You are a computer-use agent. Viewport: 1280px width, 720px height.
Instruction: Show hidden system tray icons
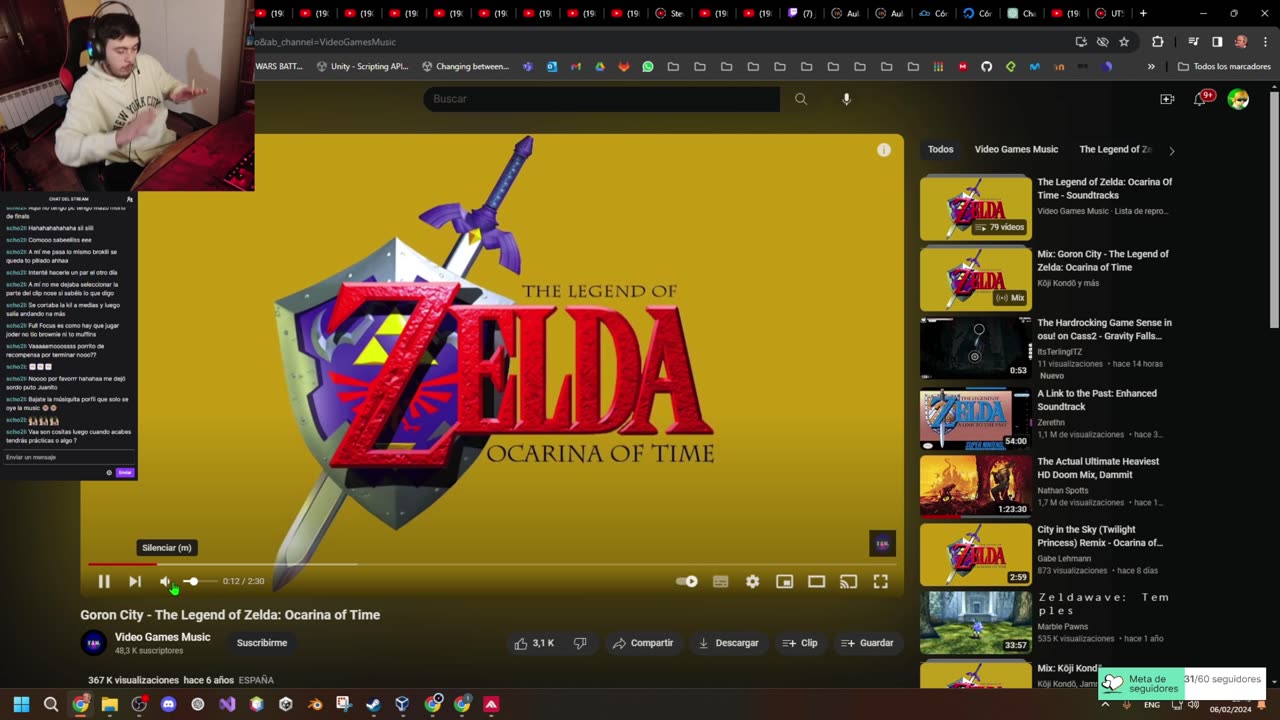pos(1105,704)
